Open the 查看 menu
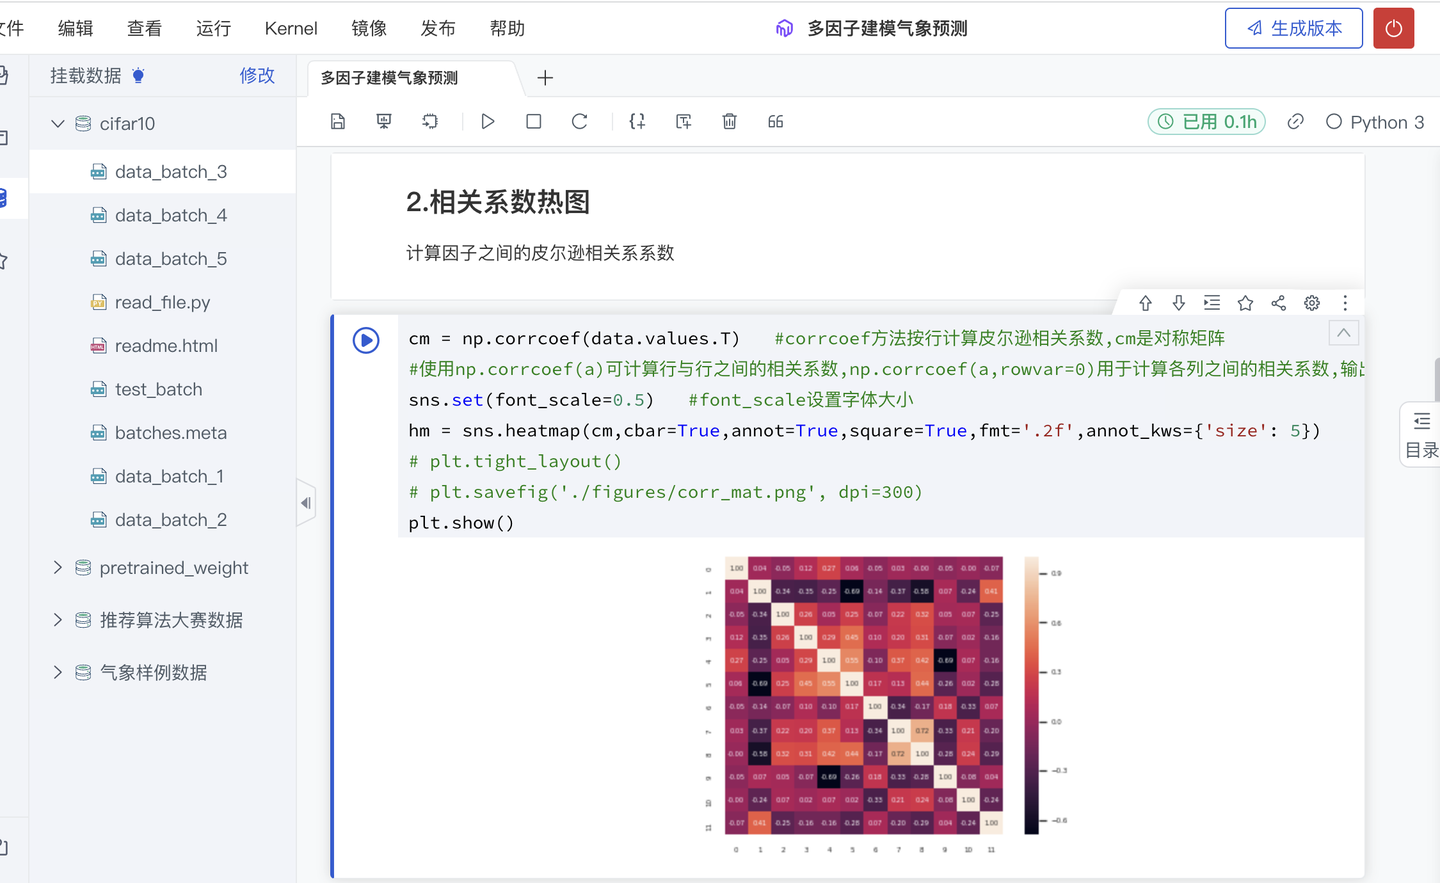This screenshot has height=883, width=1440. (144, 28)
